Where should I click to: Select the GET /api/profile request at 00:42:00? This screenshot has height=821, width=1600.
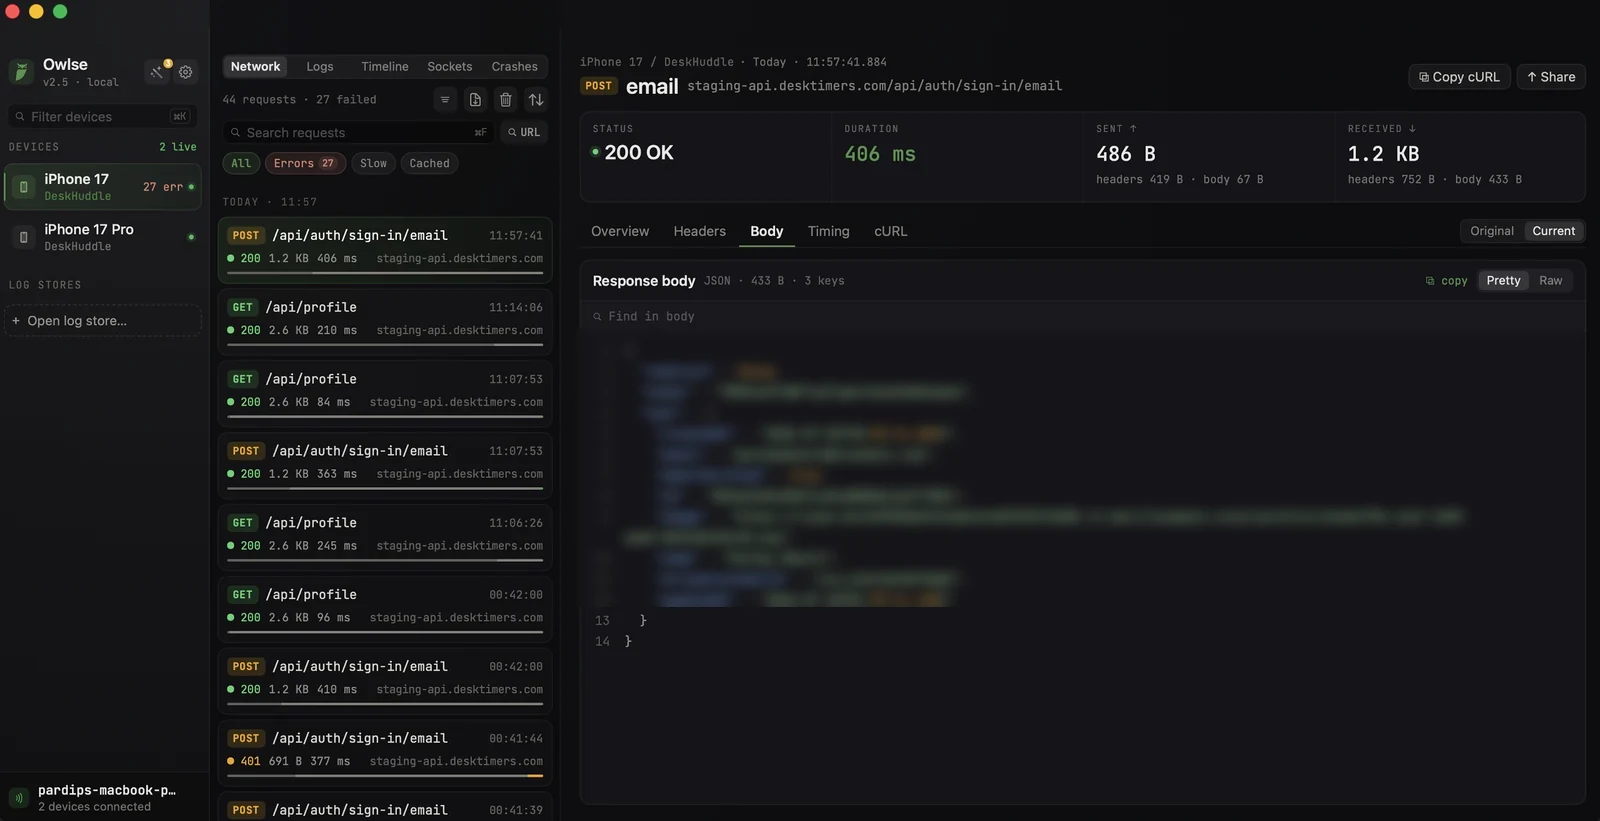click(x=385, y=609)
